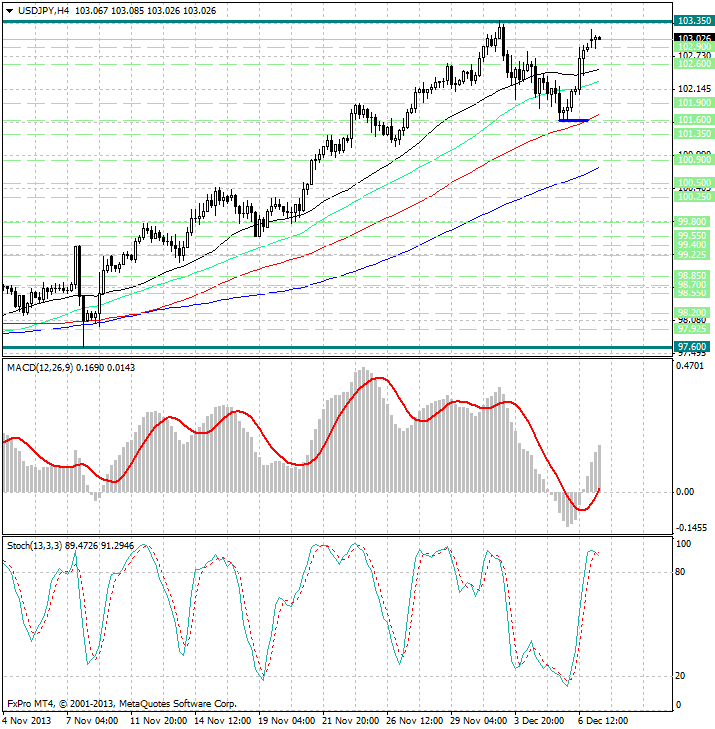
Task: Click the 26 Nov 12:00 time label
Action: pos(414,721)
